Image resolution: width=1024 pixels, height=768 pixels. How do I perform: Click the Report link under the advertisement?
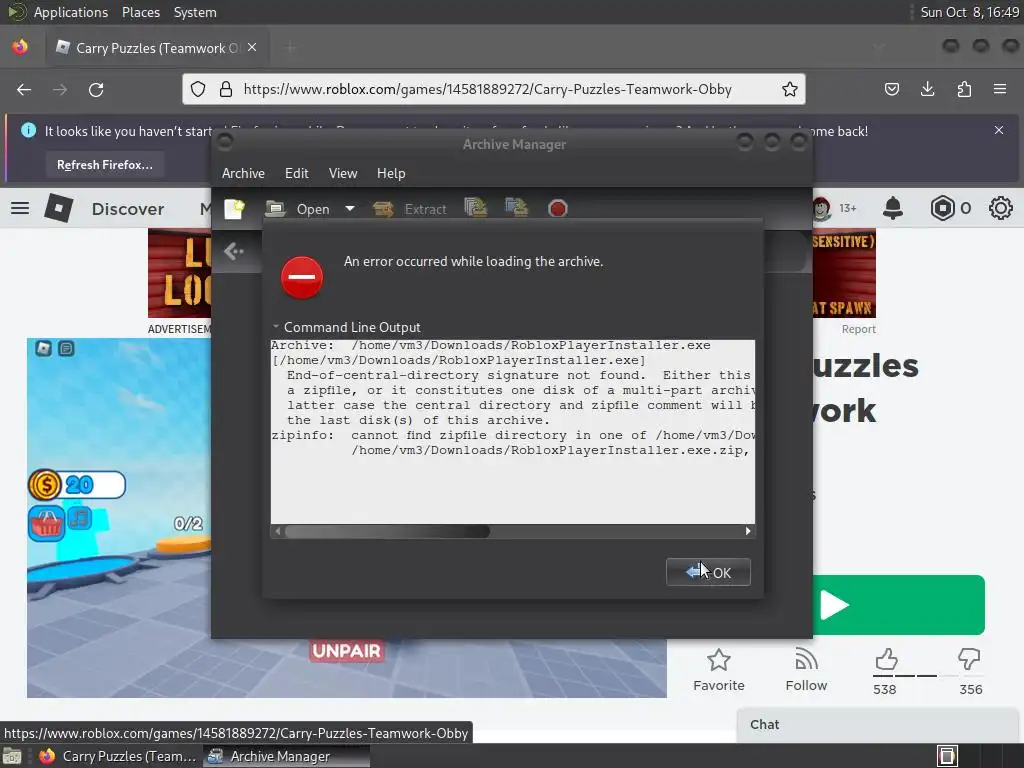(858, 329)
